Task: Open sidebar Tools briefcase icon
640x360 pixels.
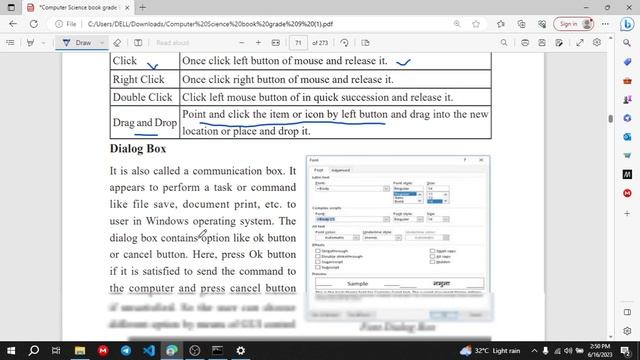Action: click(x=627, y=81)
